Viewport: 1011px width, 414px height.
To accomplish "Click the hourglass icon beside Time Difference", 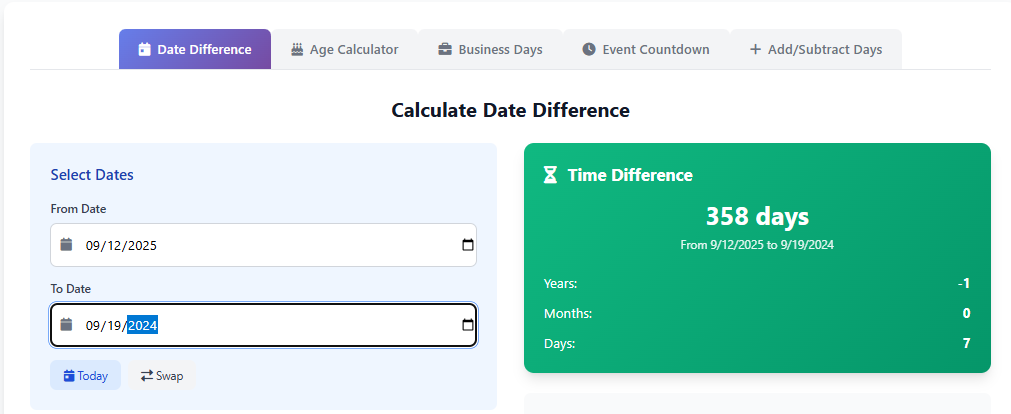I will tap(550, 175).
